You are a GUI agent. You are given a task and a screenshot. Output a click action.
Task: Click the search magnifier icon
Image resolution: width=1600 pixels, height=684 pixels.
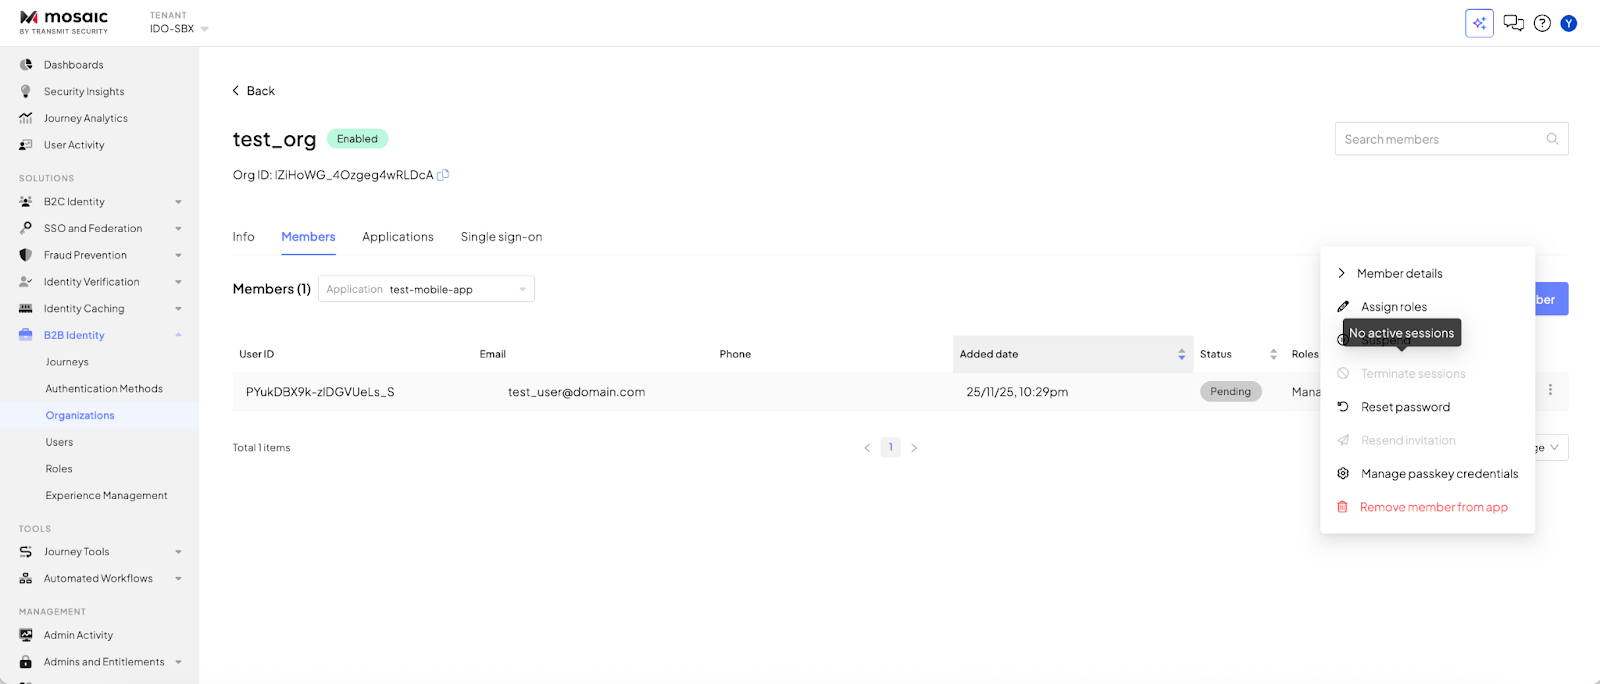[x=1552, y=139]
